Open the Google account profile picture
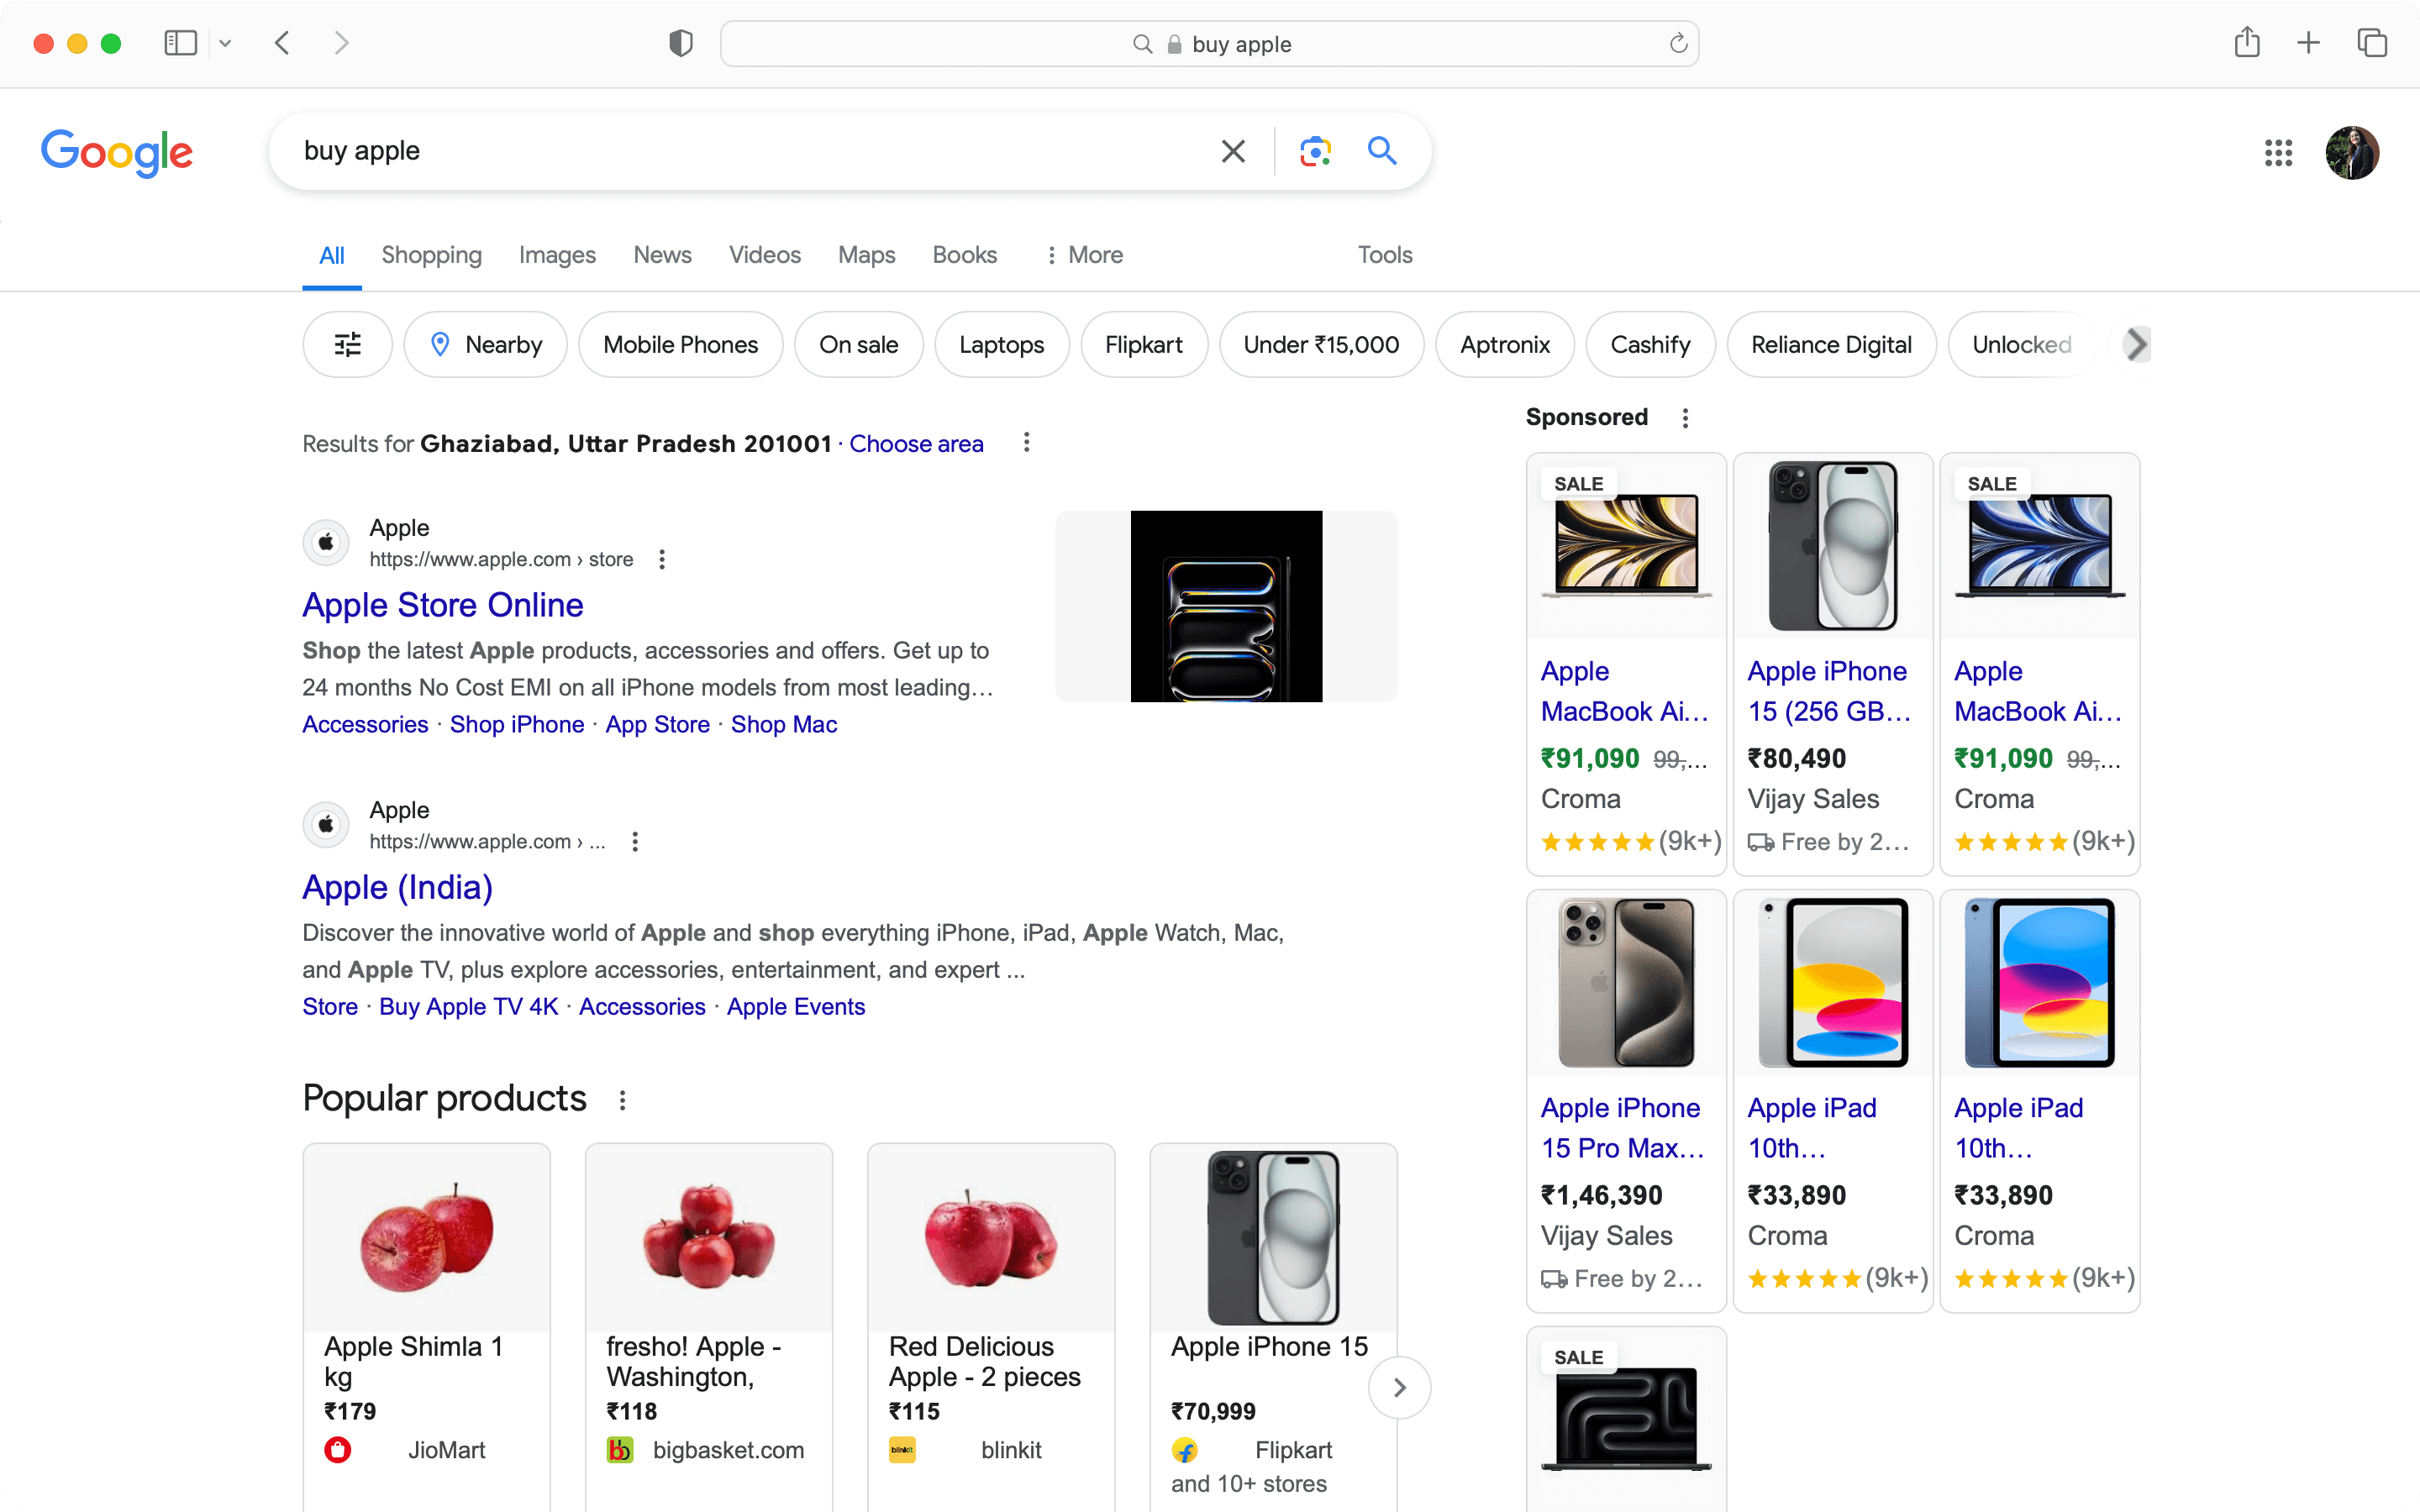Viewport: 2420px width, 1512px height. point(2352,152)
